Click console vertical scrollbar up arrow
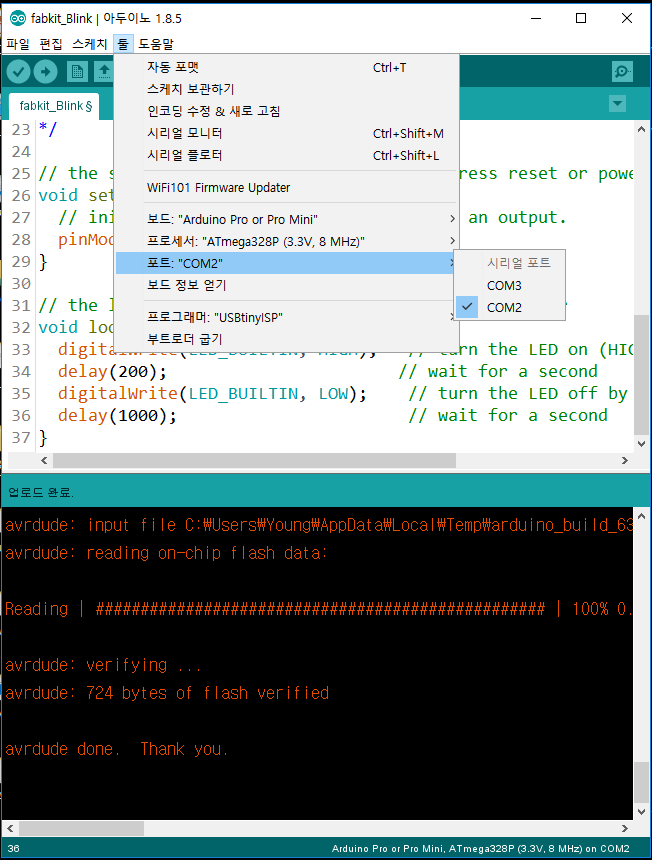Screen dimensions: 652x860 coord(642,516)
